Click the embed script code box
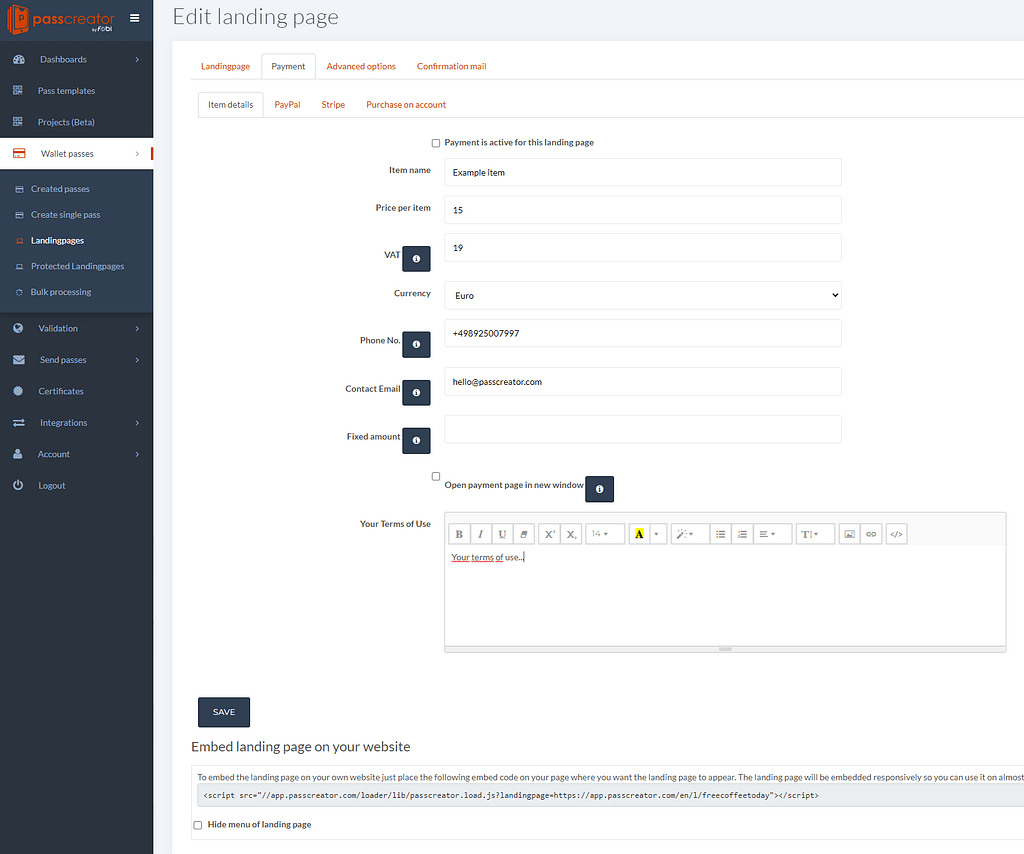This screenshot has height=854, width=1024. pyautogui.click(x=611, y=795)
